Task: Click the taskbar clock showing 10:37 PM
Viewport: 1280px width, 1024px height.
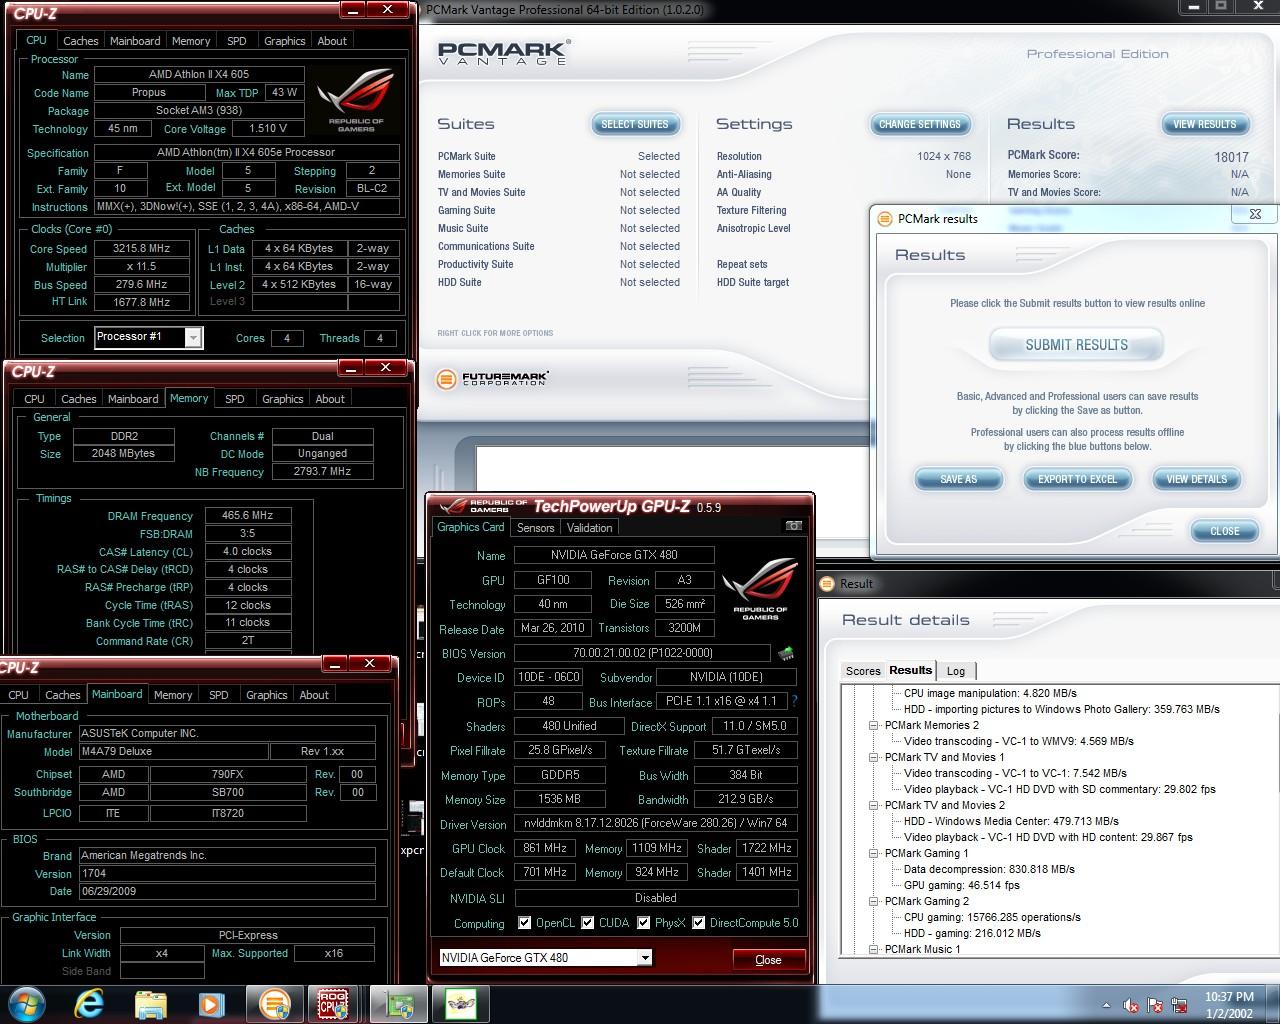Action: pos(1229,1004)
